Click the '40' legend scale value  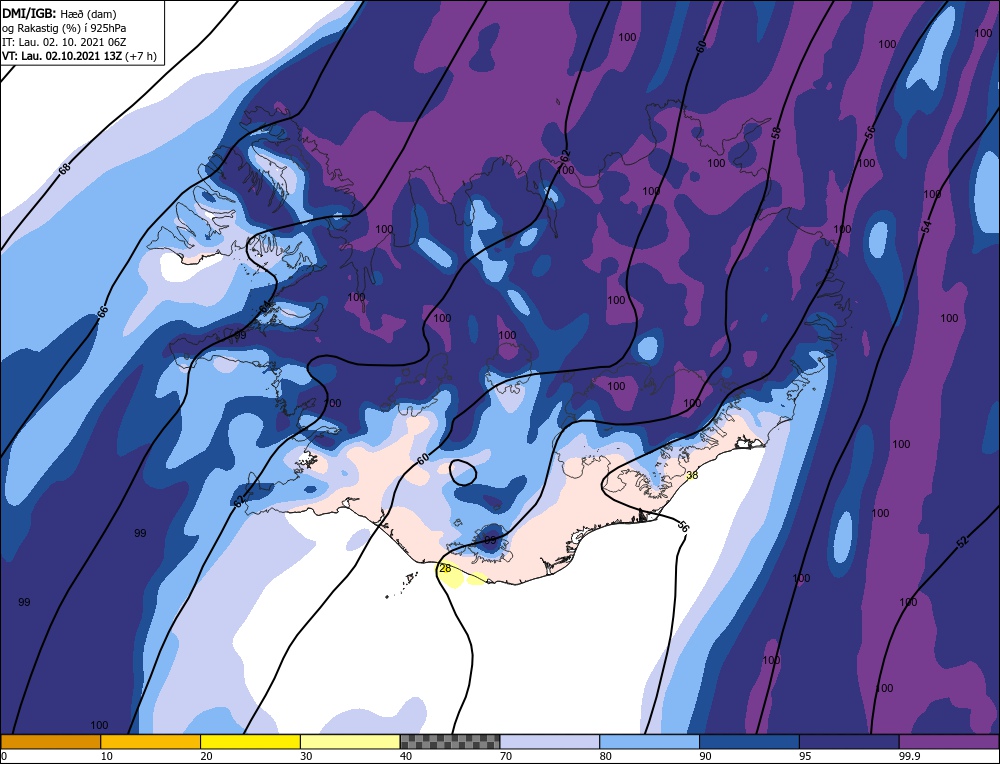(406, 756)
